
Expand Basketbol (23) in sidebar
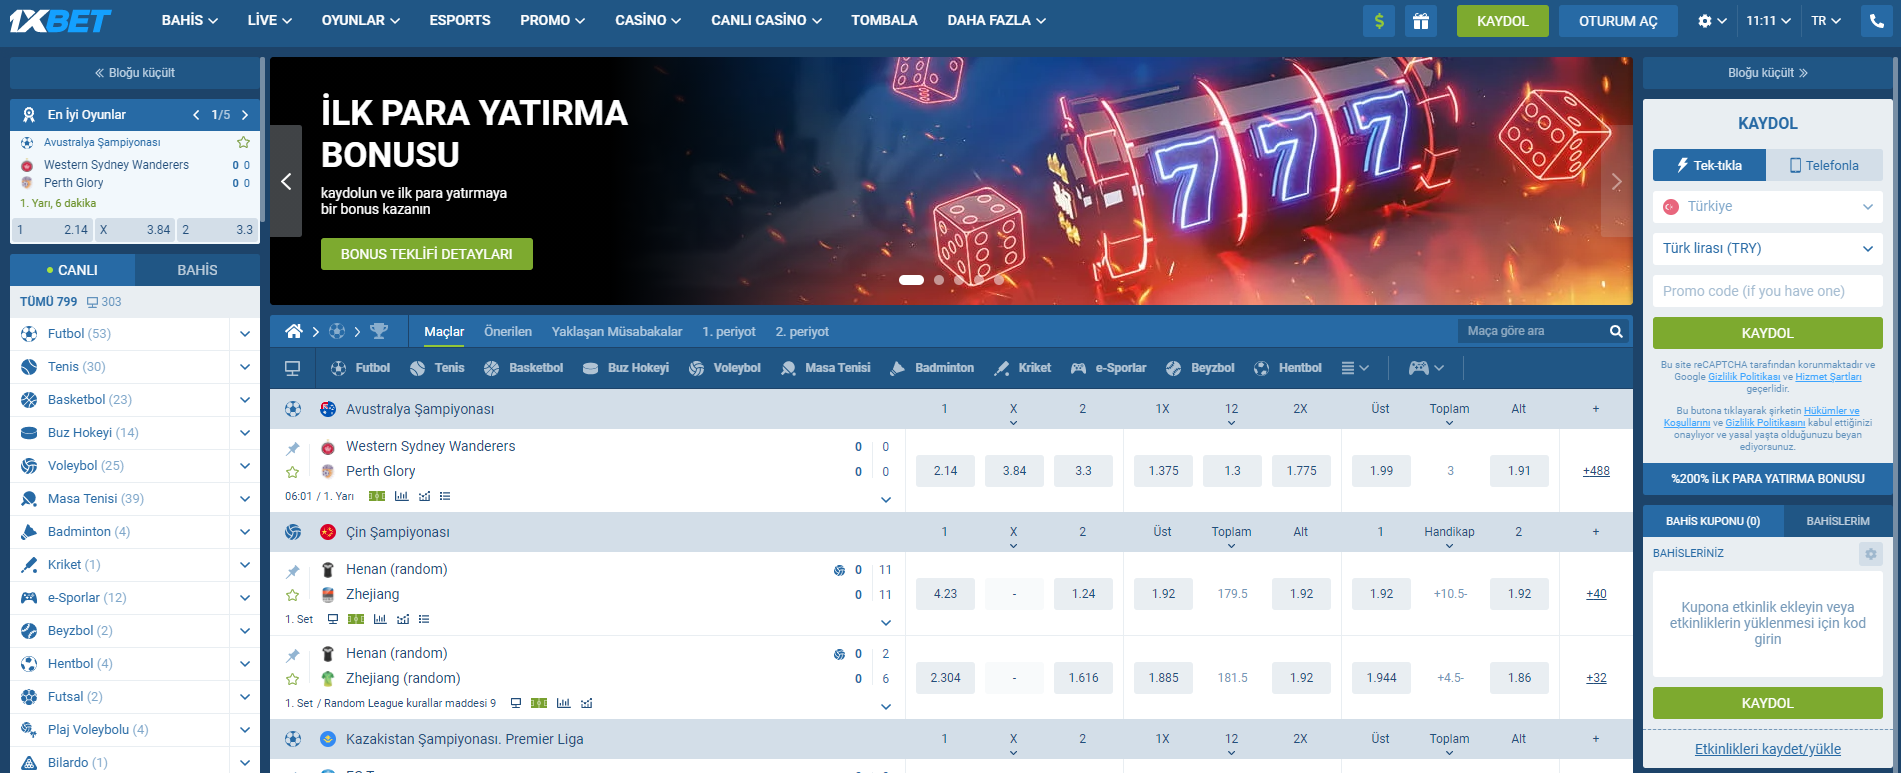245,400
